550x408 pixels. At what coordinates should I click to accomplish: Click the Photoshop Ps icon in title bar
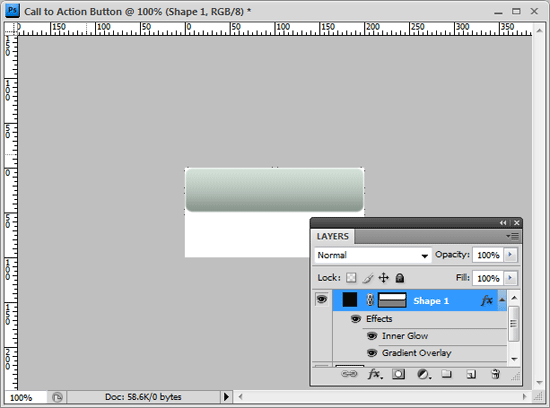[12, 11]
